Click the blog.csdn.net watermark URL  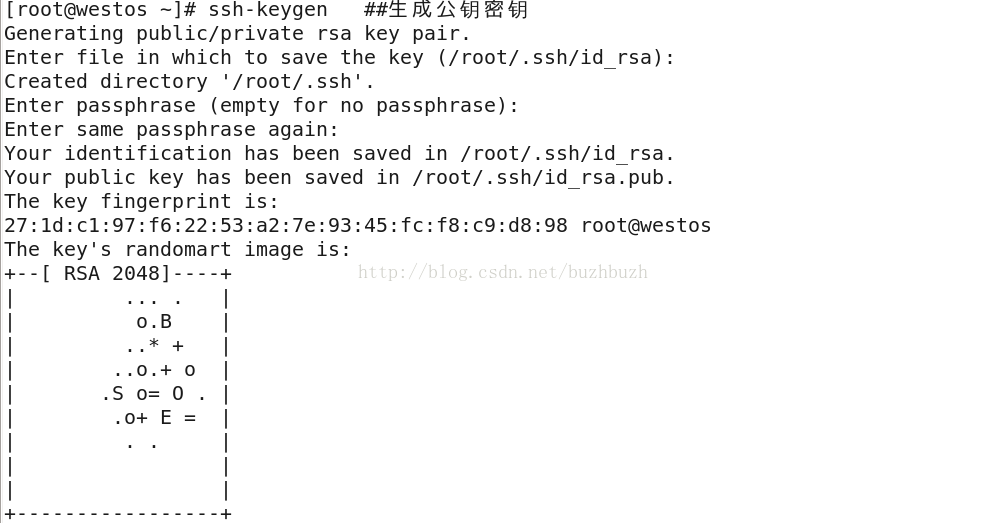tap(503, 272)
